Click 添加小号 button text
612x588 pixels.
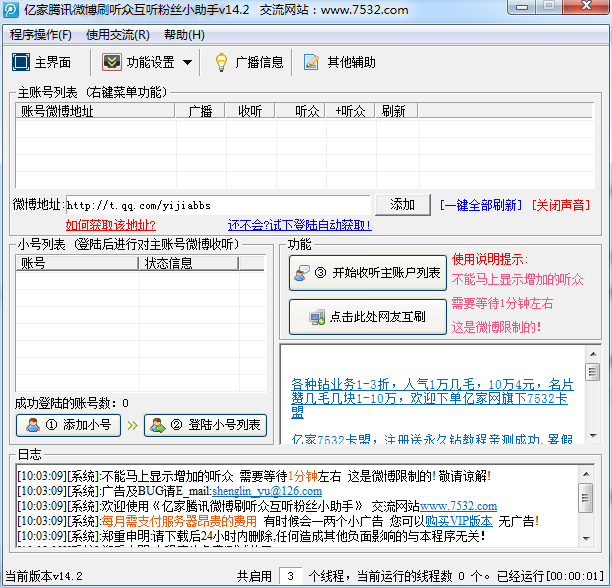coord(87,425)
